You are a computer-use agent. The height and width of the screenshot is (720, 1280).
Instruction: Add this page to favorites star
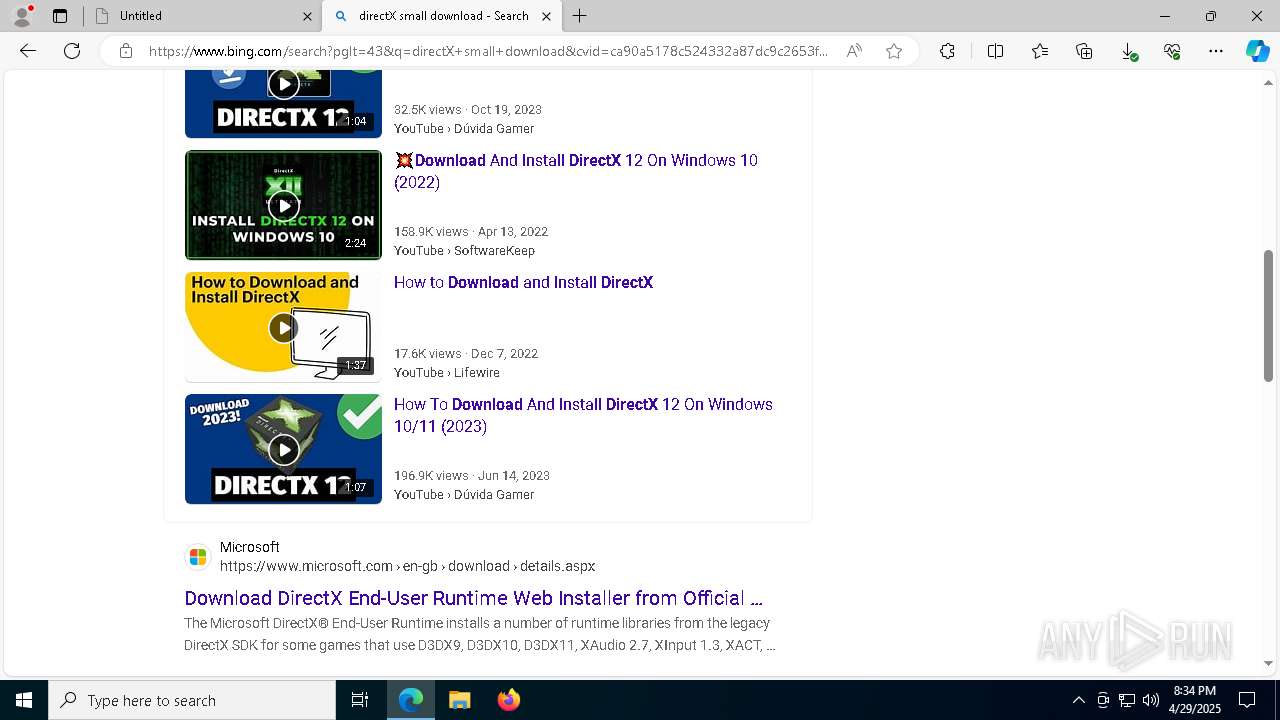pos(894,51)
